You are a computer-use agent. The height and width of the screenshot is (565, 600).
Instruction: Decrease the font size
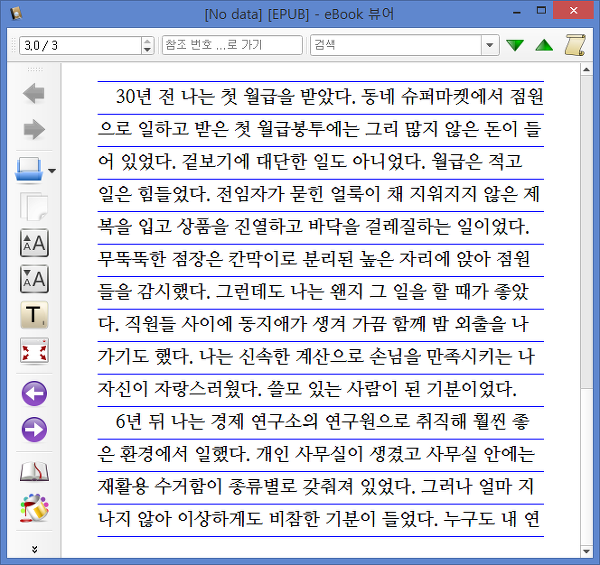click(x=34, y=279)
